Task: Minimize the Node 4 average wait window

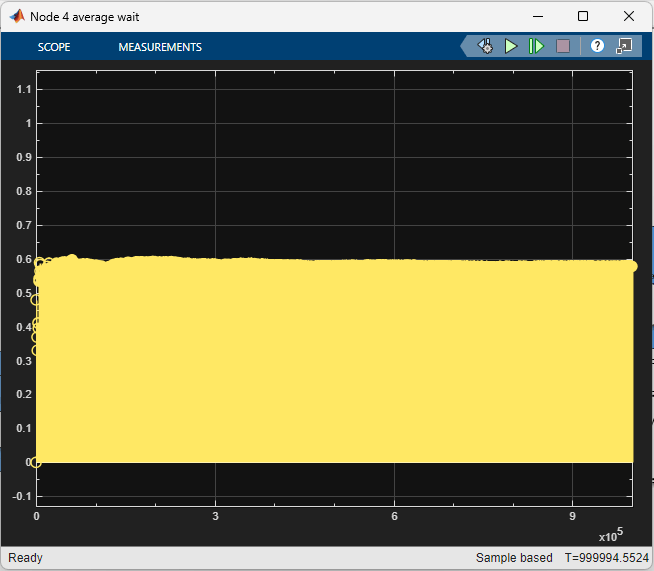Action: [x=538, y=17]
